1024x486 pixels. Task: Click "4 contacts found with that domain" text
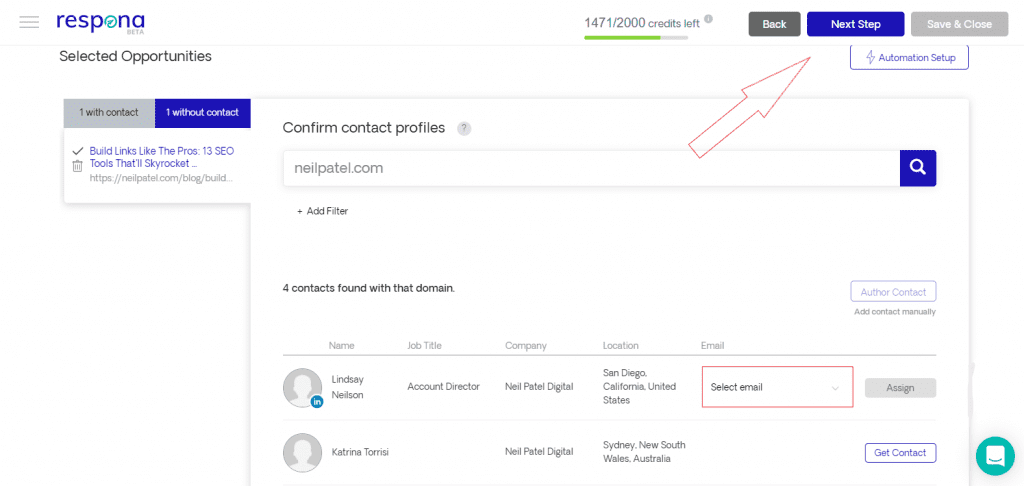tap(368, 288)
